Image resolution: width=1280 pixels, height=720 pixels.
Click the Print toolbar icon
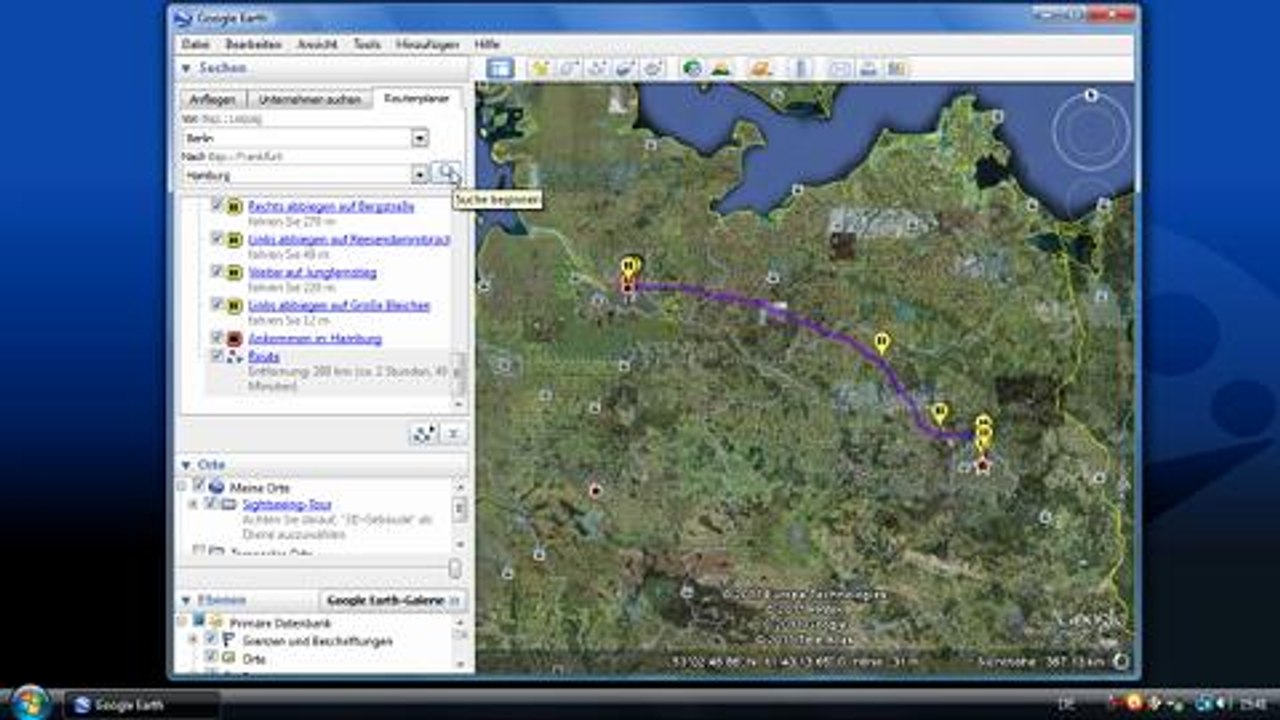coord(868,68)
